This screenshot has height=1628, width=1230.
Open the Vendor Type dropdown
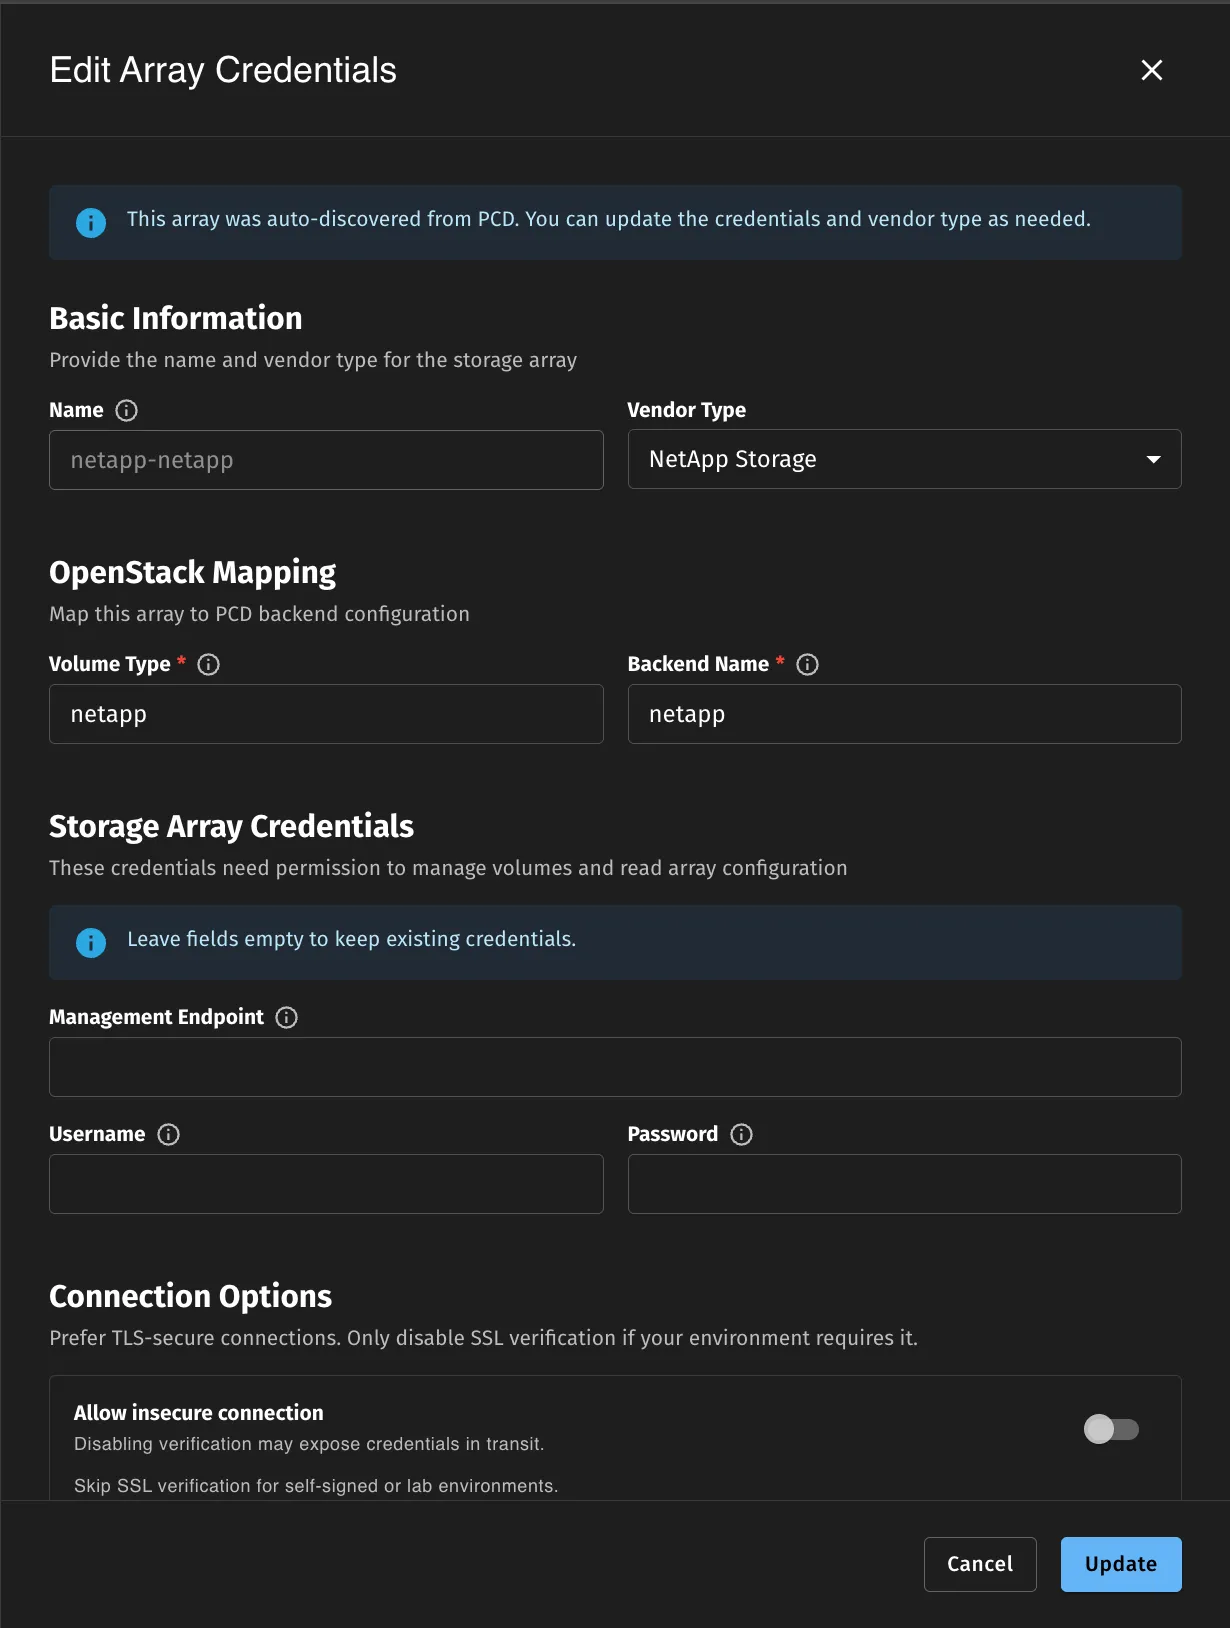click(1153, 459)
